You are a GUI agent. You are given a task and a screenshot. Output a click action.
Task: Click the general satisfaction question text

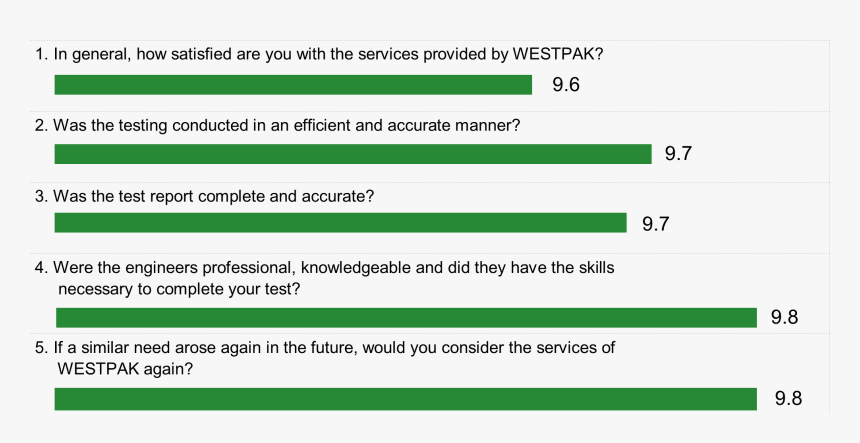click(x=330, y=54)
